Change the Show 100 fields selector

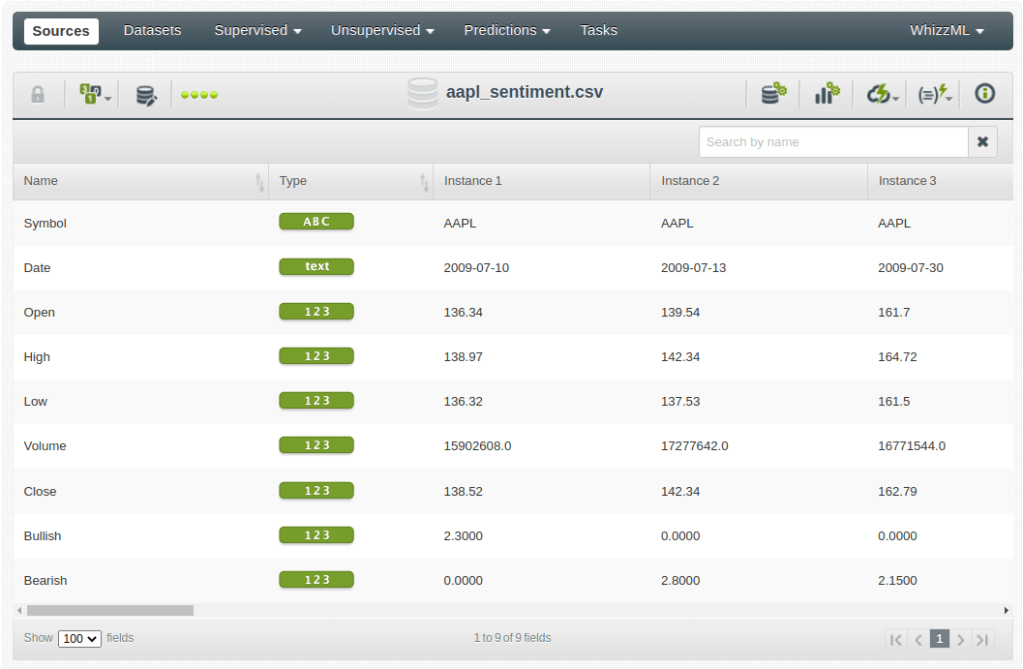(80, 638)
